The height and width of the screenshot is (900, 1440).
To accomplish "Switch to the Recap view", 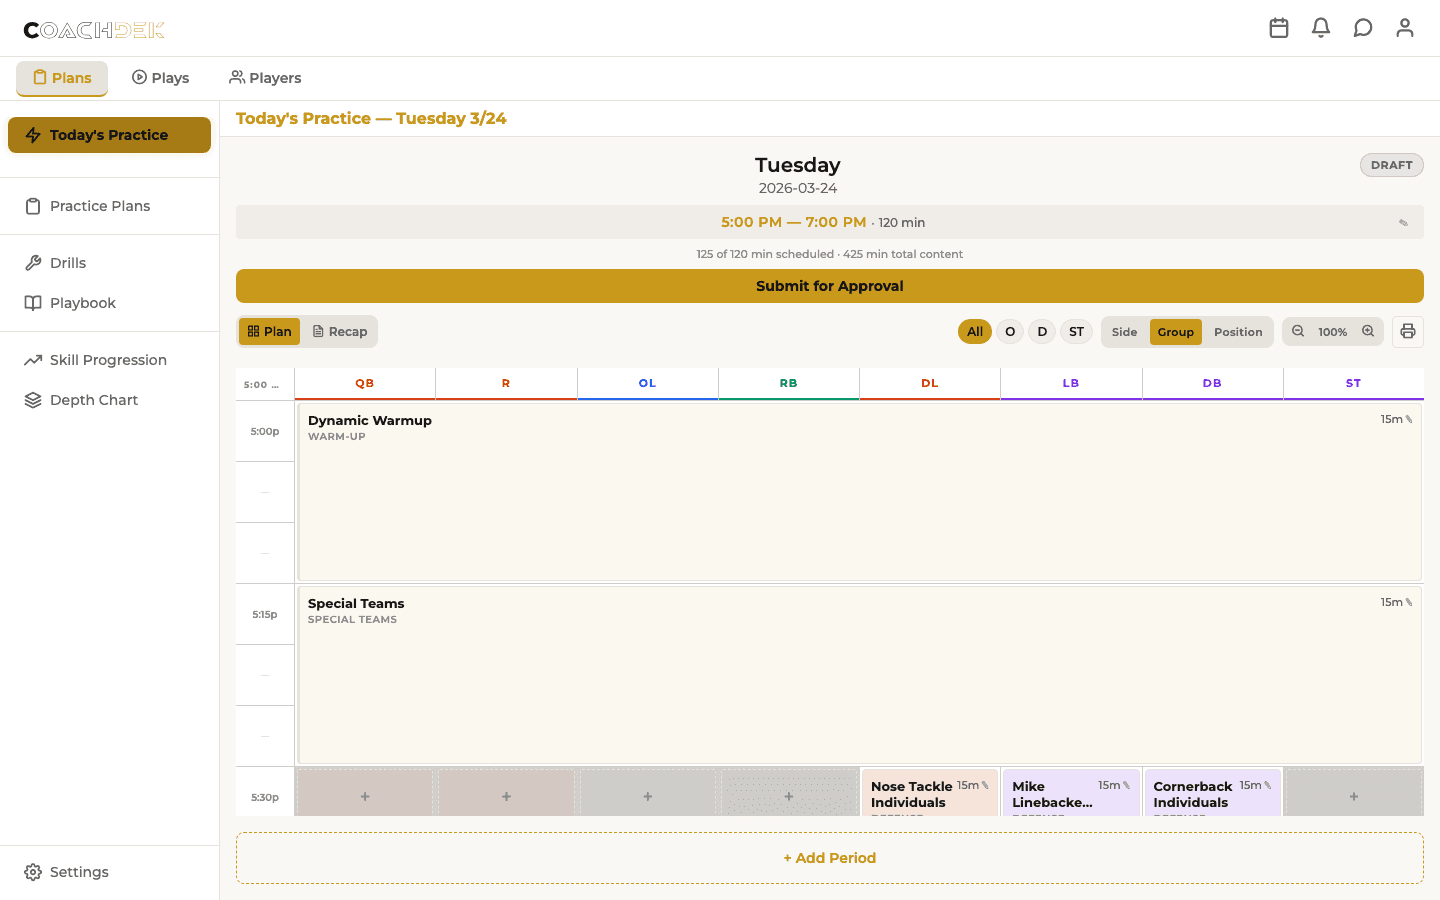I will point(340,331).
